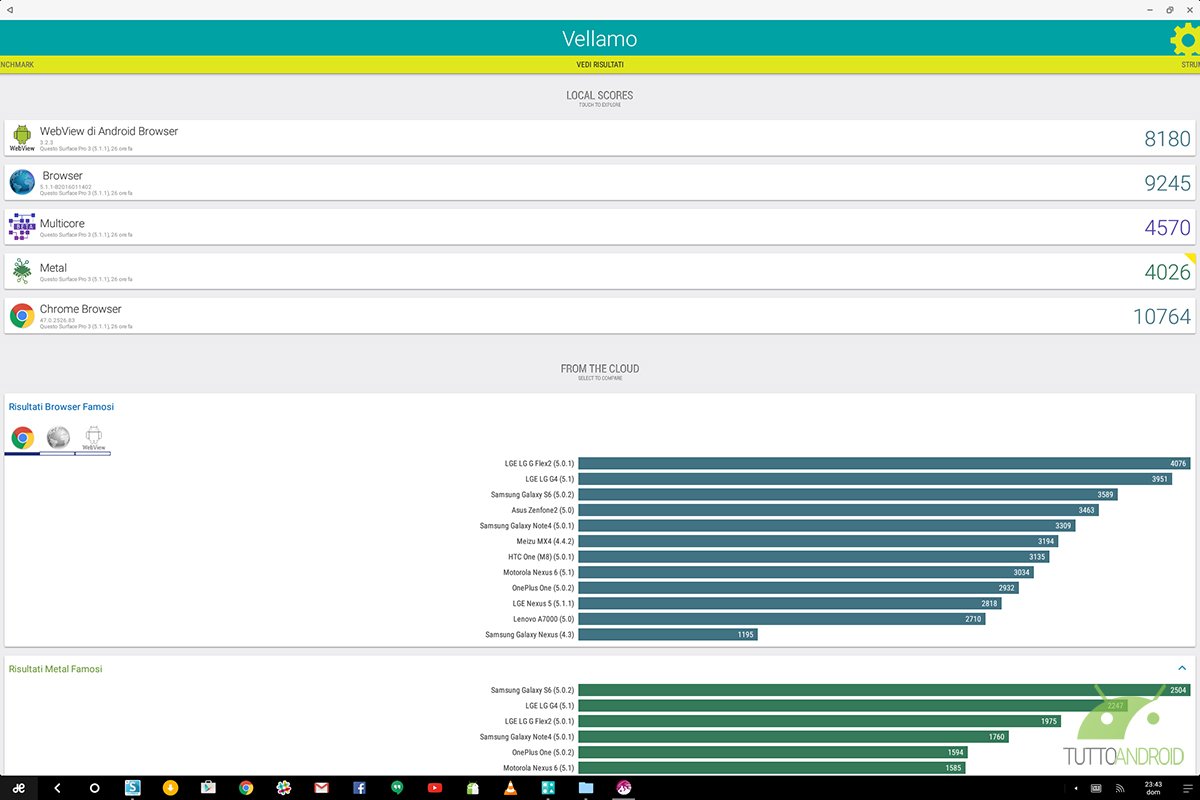
Task: Tap the WebView Android icon in local scores
Action: pos(22,138)
